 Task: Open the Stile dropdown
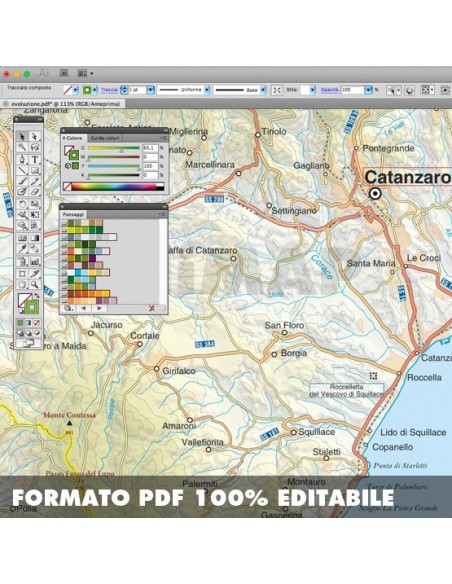coord(313,90)
